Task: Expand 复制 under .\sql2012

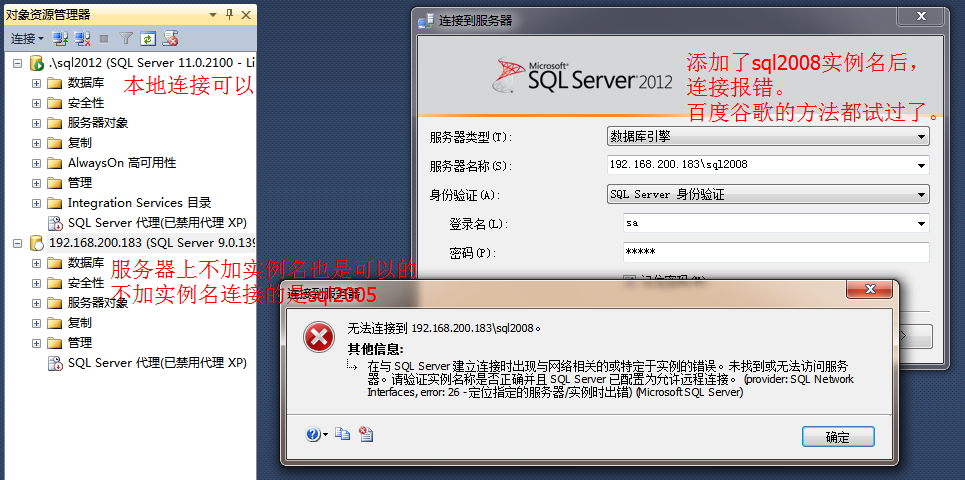Action: click(x=37, y=143)
